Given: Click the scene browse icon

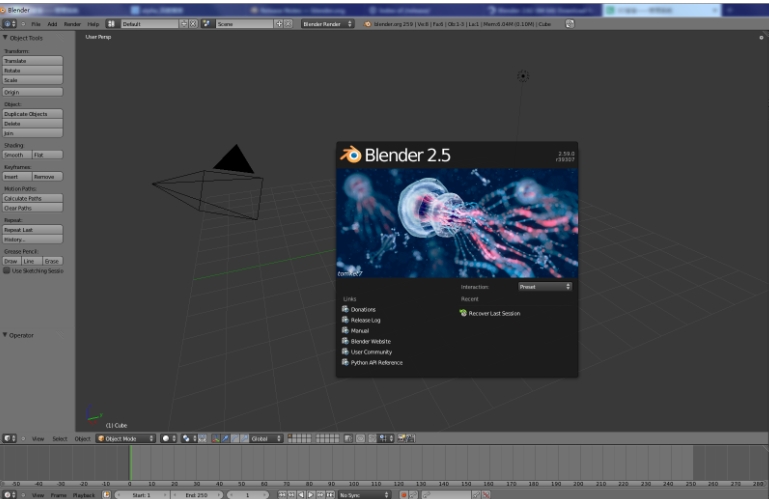Looking at the screenshot, I should pos(207,24).
